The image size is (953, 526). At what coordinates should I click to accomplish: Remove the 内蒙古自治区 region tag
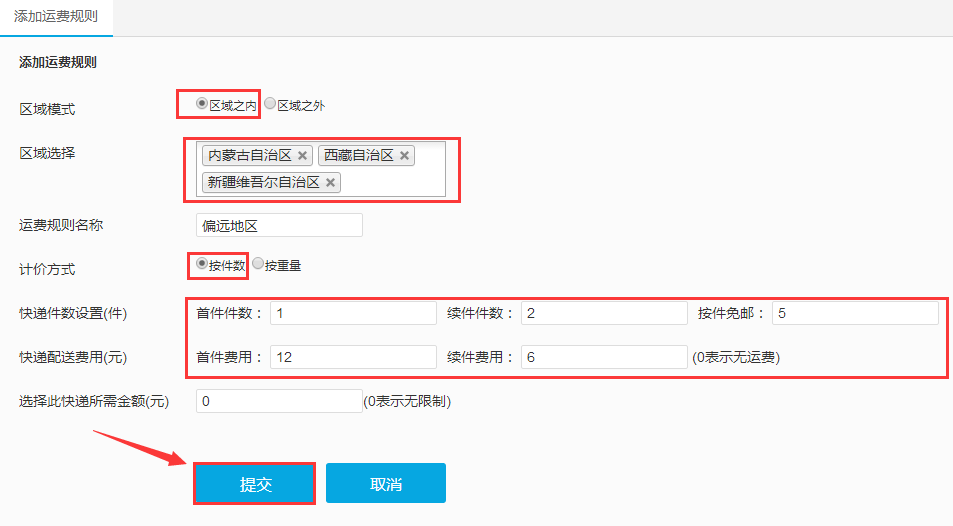(302, 156)
